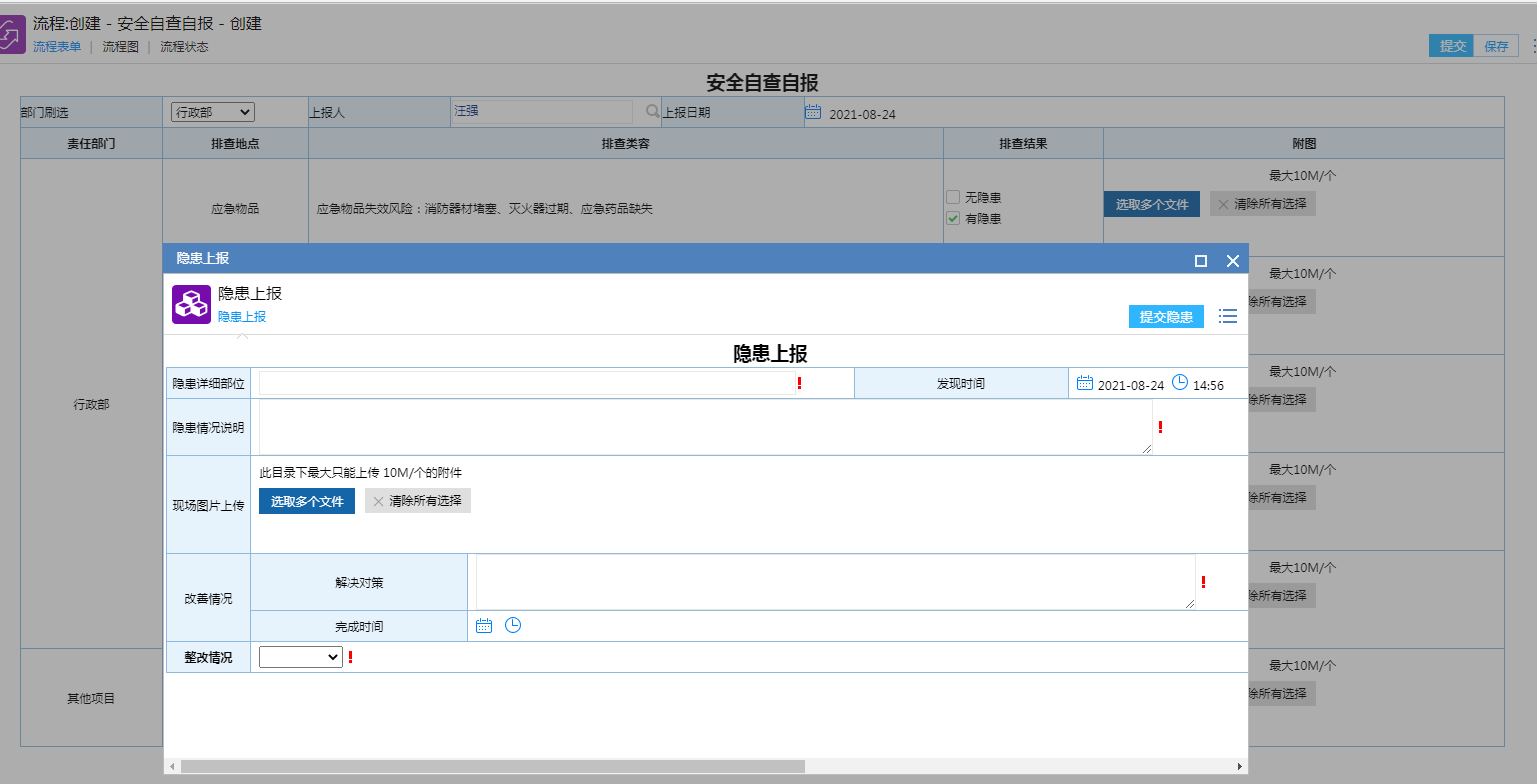
Task: Uncheck the 有隐患 checkbox
Action: pos(953,218)
